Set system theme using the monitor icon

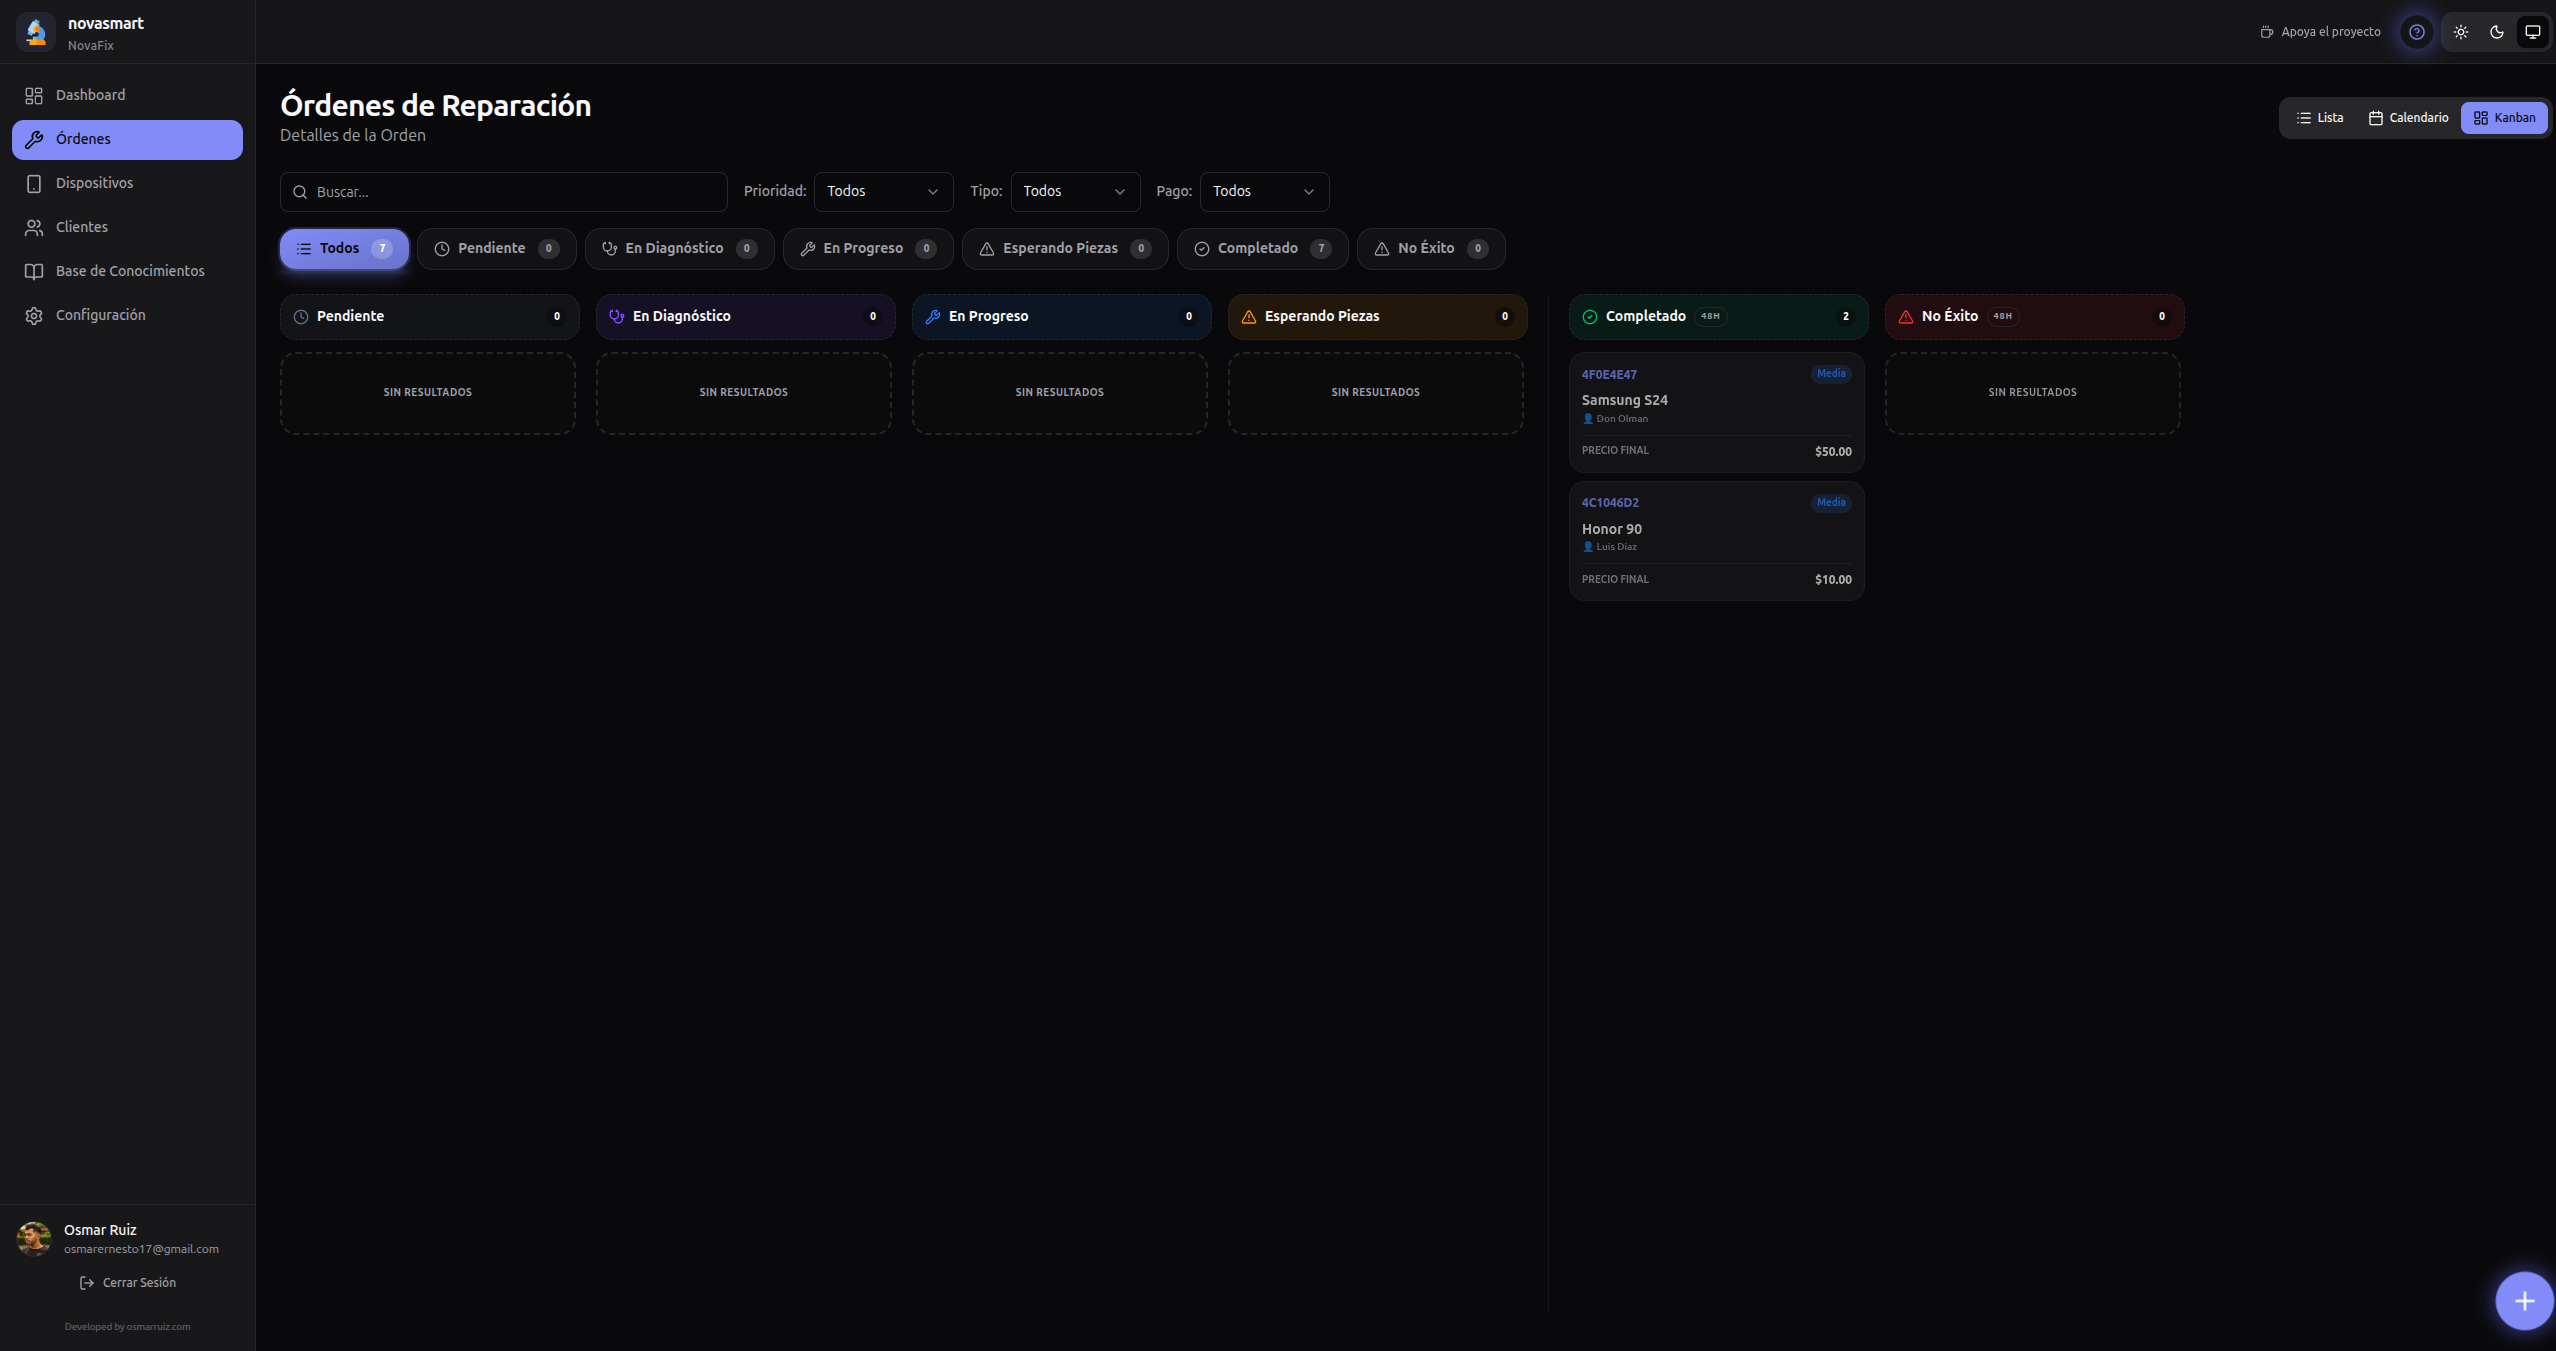click(x=2532, y=31)
